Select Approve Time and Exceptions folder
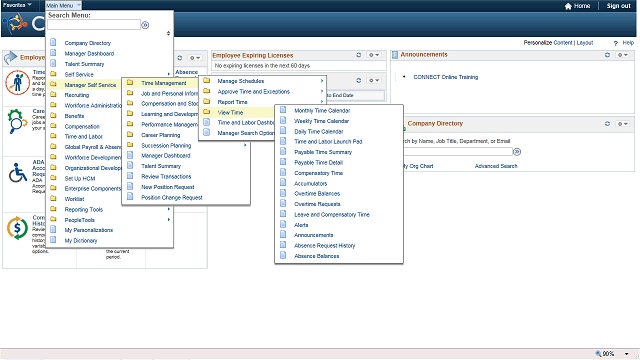Viewport: 640px width, 360px height. (253, 91)
